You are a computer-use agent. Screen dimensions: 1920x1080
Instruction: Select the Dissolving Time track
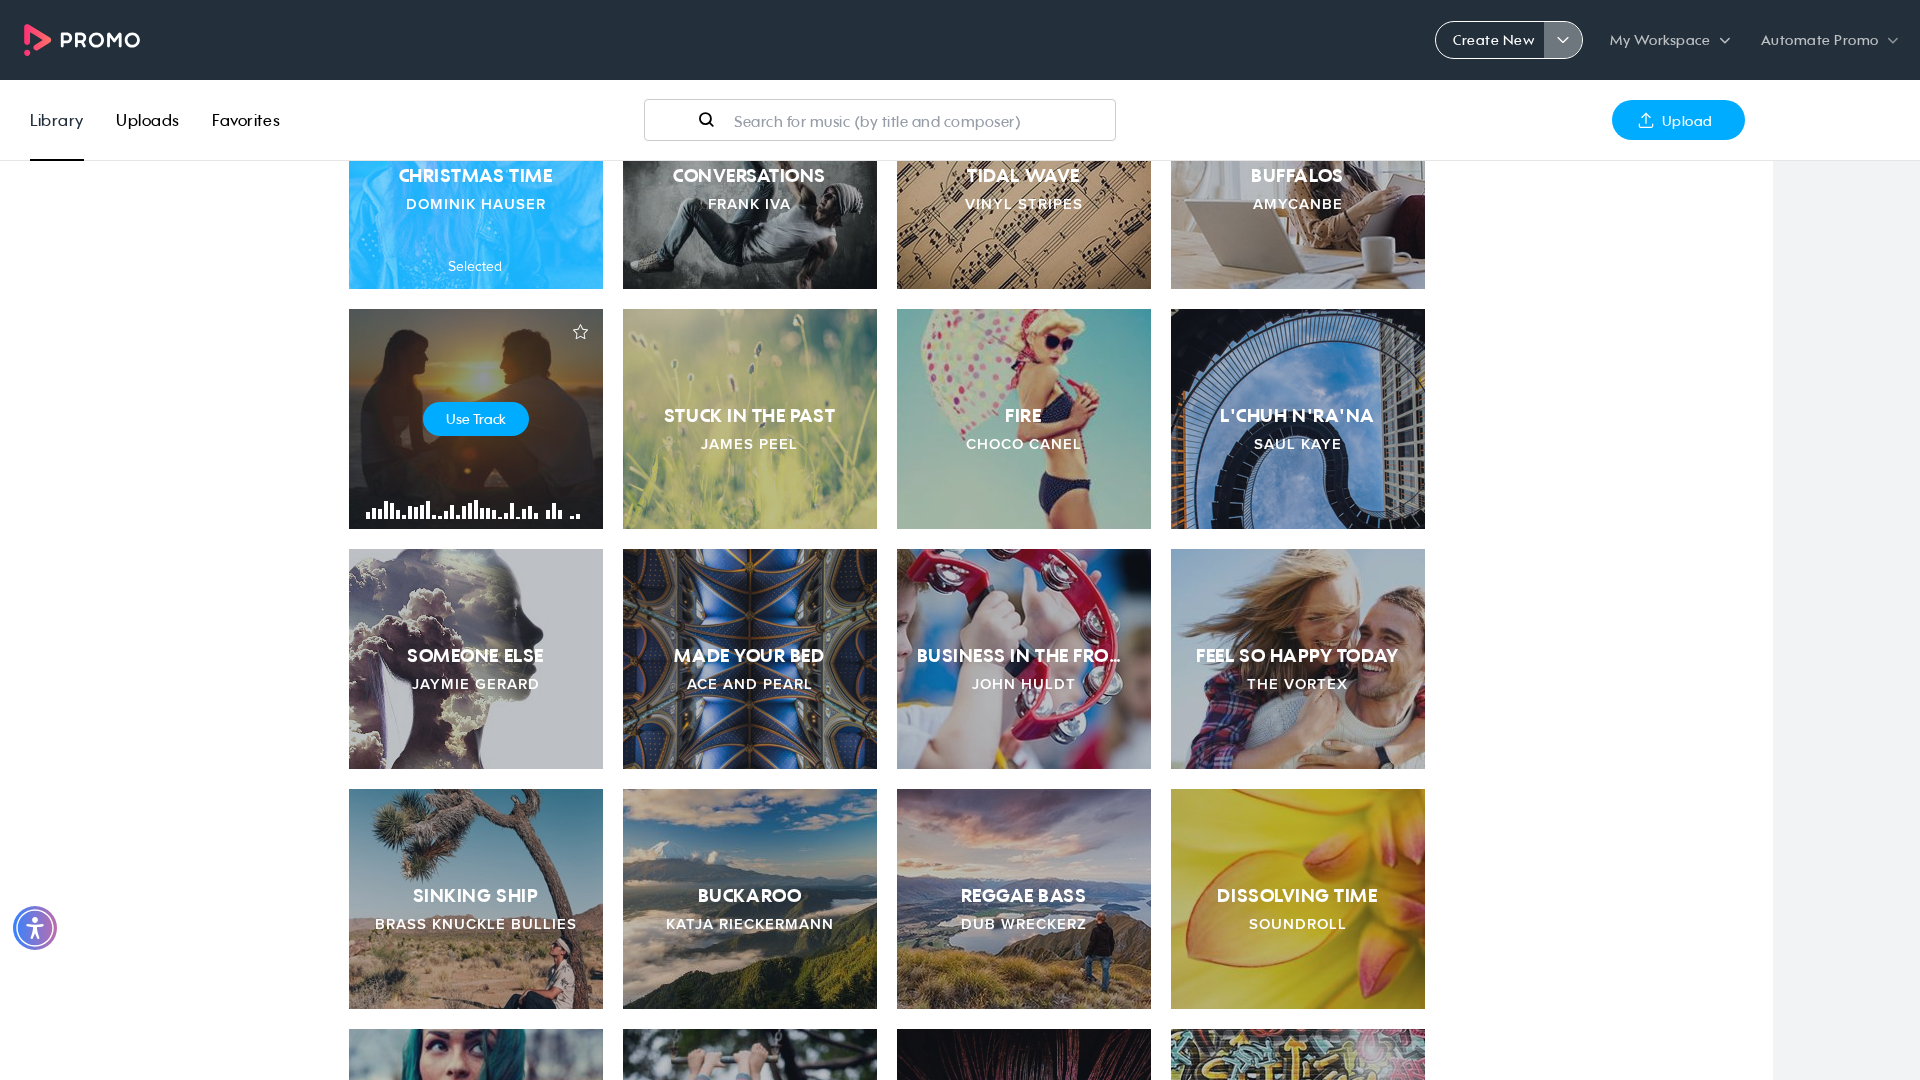tap(1298, 899)
